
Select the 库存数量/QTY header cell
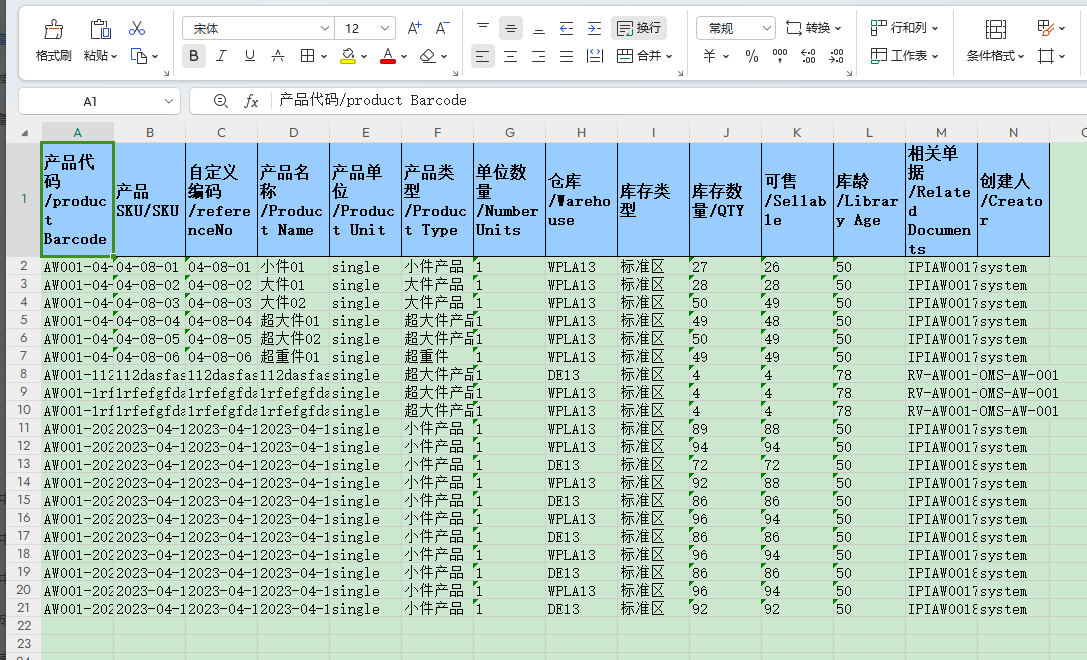pos(725,200)
